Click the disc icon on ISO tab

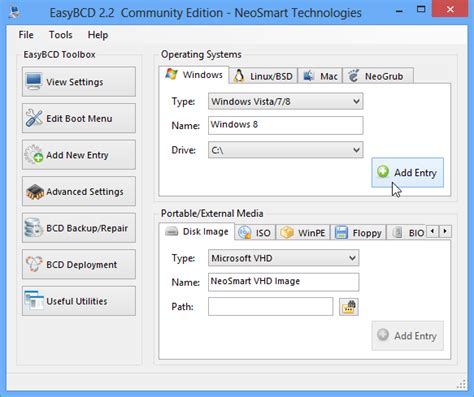[x=245, y=232]
